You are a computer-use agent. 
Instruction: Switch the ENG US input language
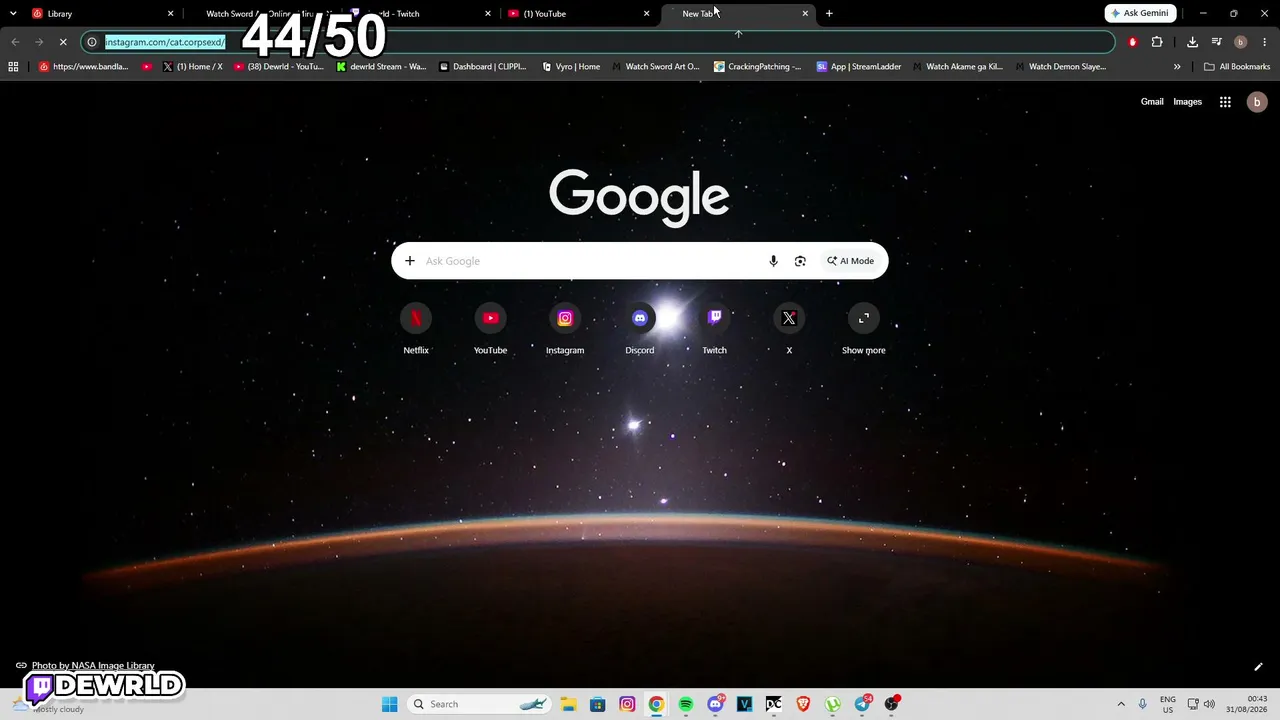1168,704
